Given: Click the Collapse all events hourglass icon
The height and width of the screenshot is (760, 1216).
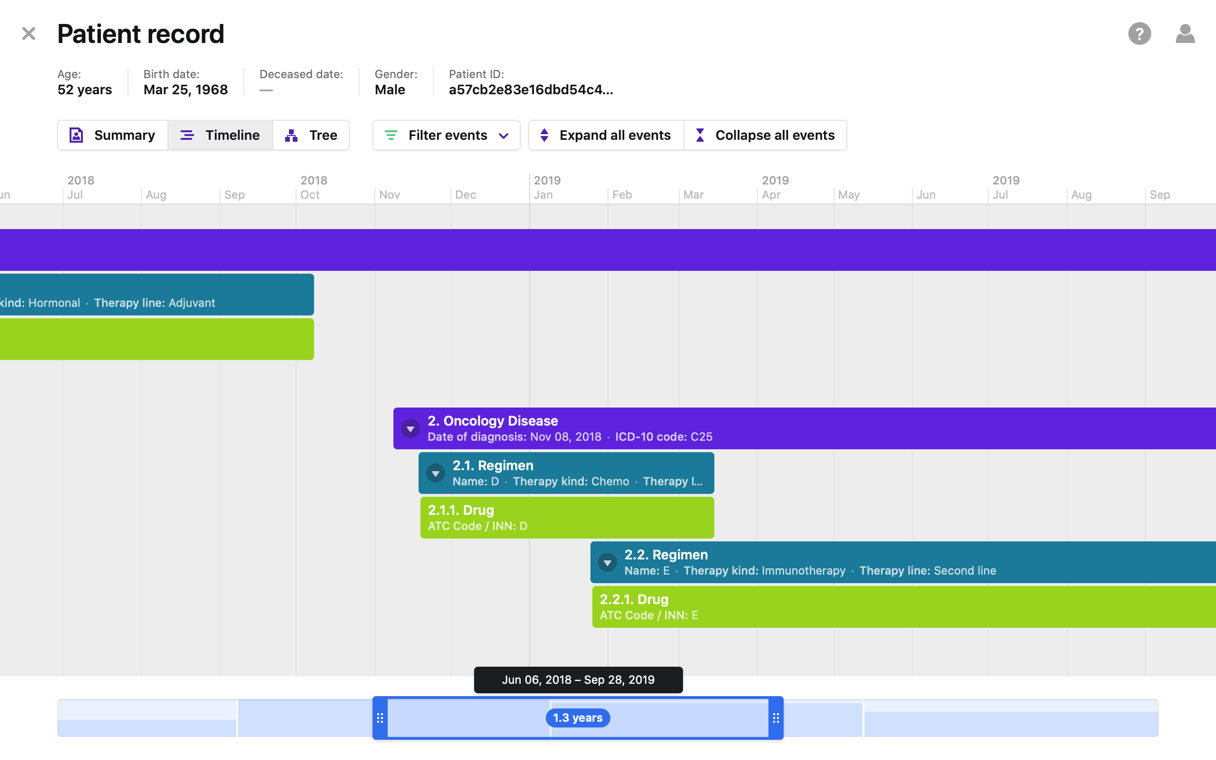Looking at the screenshot, I should (700, 135).
